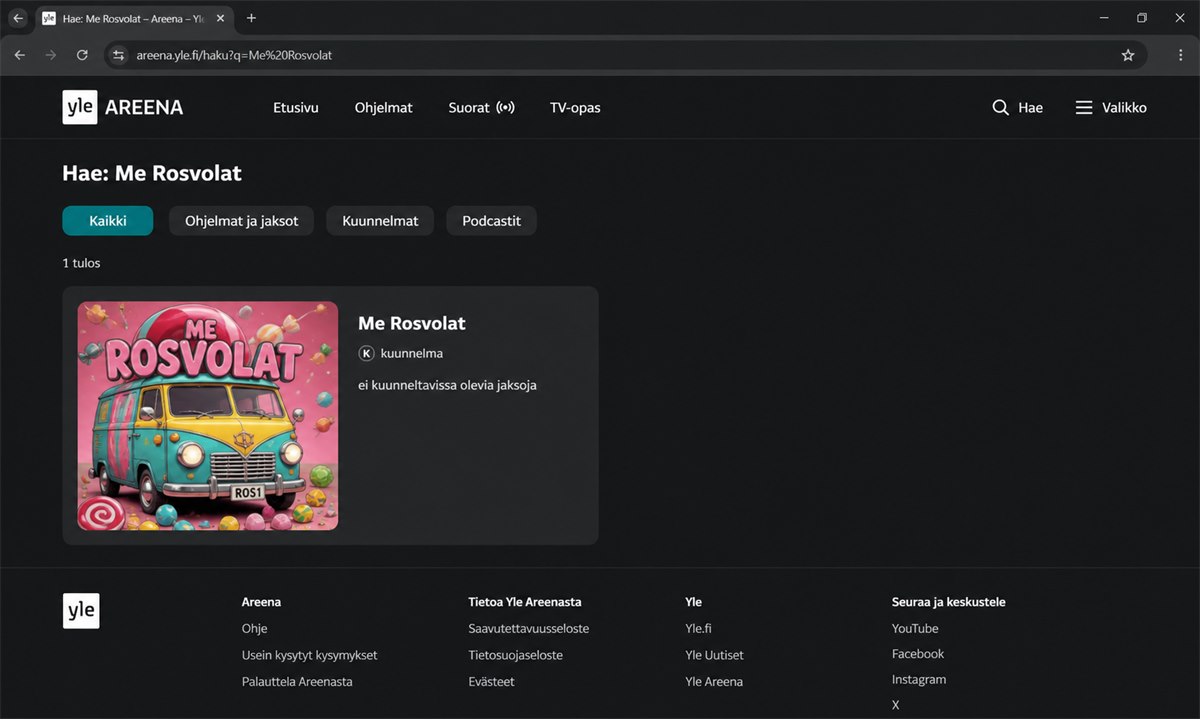Open X footer link

click(x=896, y=705)
